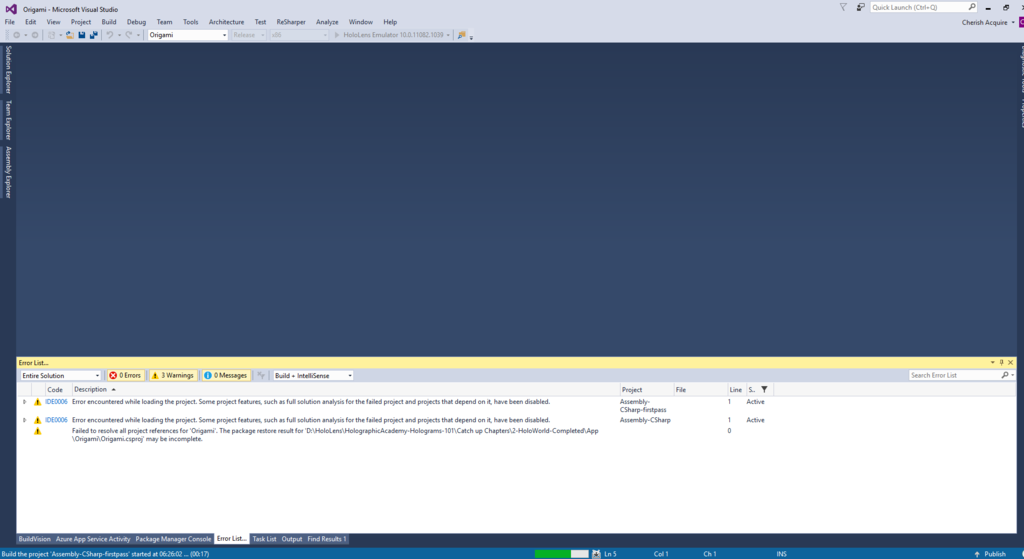The image size is (1024, 559).
Task: Click Publish in the status bar
Action: coord(995,554)
